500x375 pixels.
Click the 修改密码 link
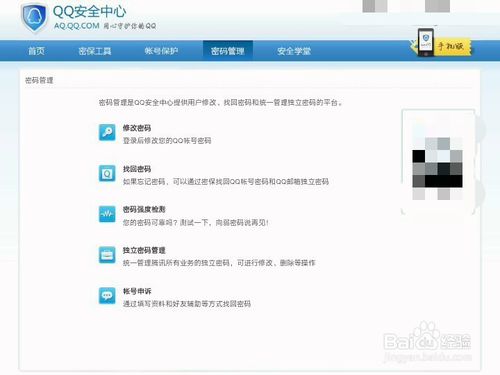pos(137,128)
